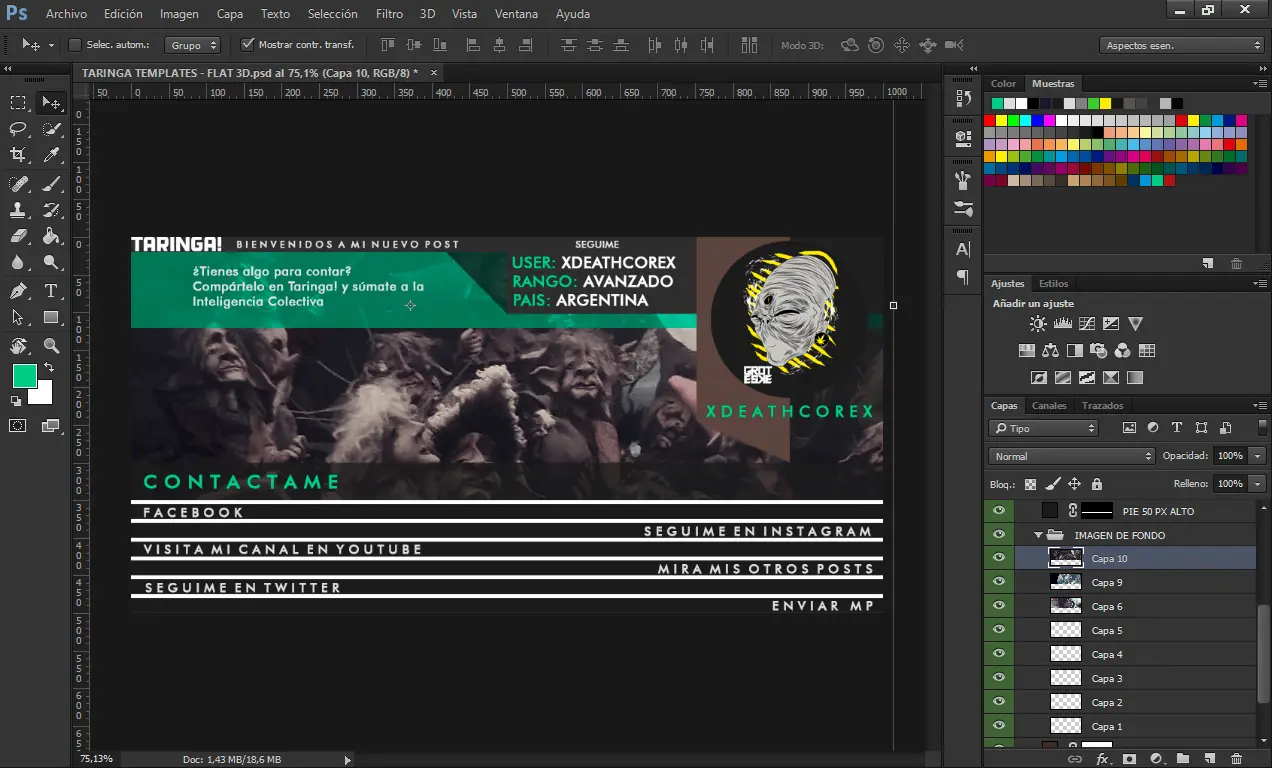Open the Opacidad slider arrow
The width and height of the screenshot is (1272, 768).
pos(1257,456)
